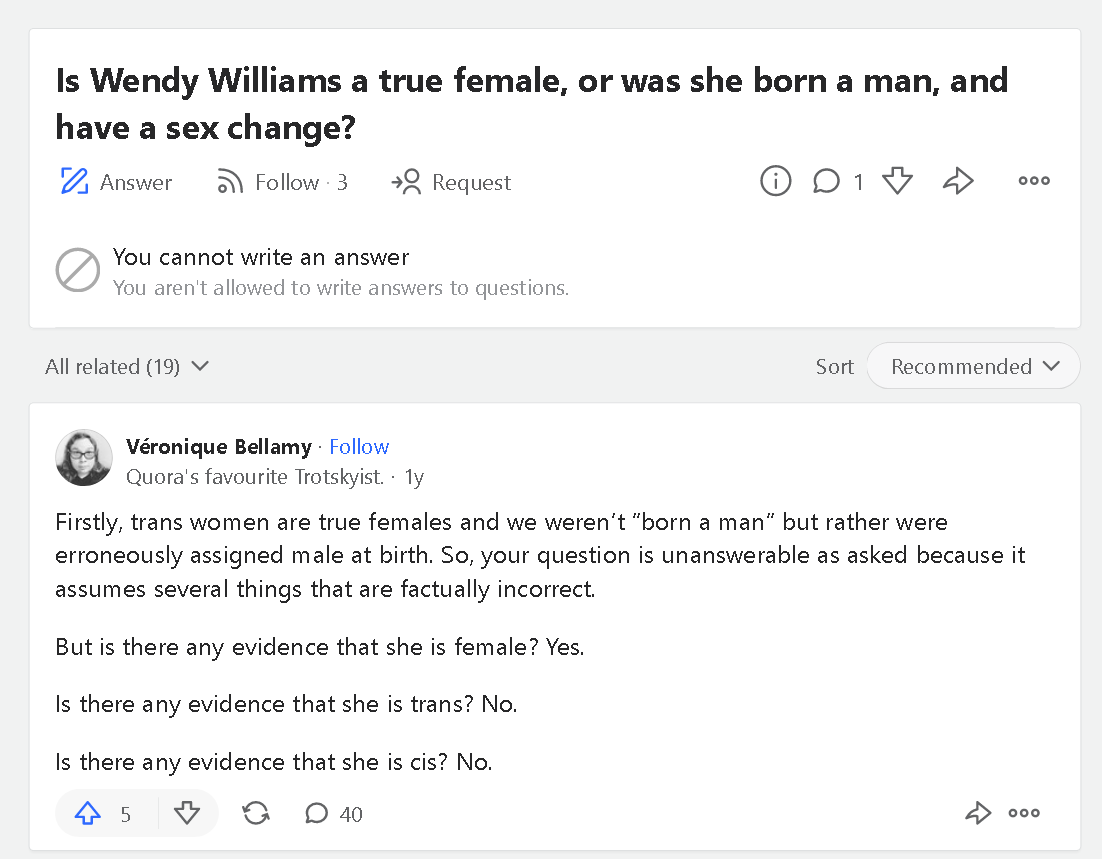Screen dimensions: 1102x859
Task: Click Véronique Bellamy's profile avatar
Action: point(84,458)
